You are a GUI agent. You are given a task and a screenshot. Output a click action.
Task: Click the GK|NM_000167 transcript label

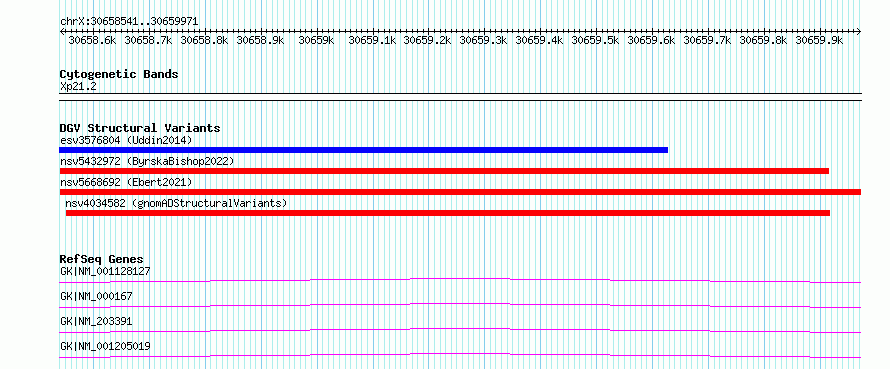(x=96, y=296)
